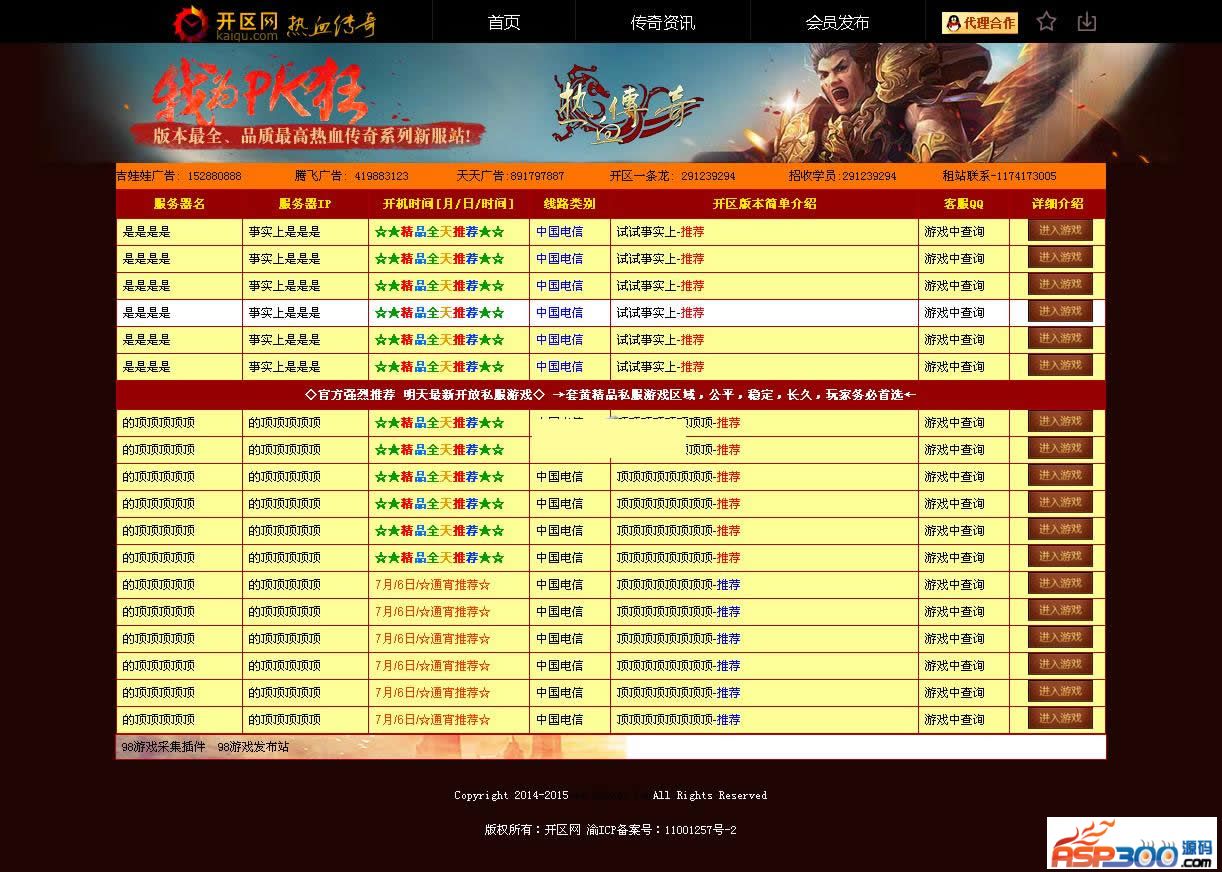Click 进入游戏 in the bottom-most table row

point(1060,718)
